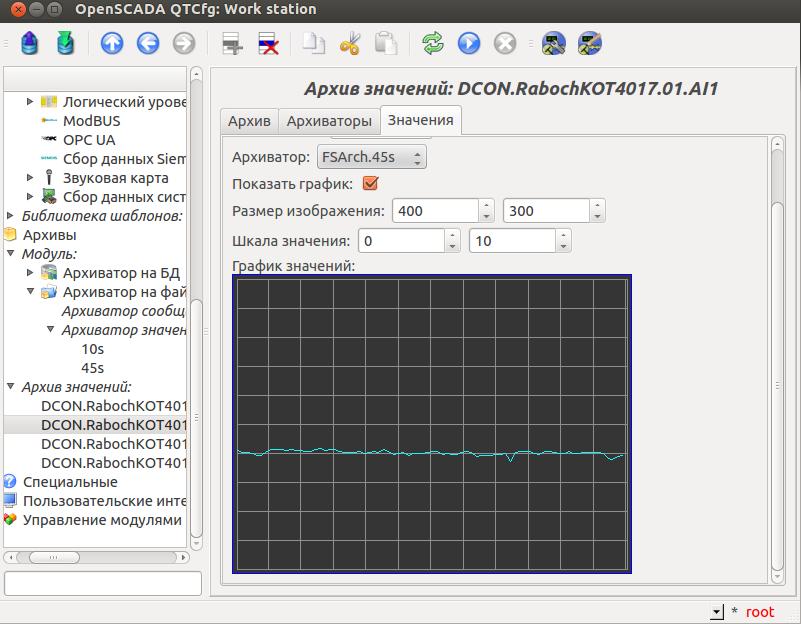The image size is (801, 624).
Task: Switch to the Архив tab
Action: point(249,121)
